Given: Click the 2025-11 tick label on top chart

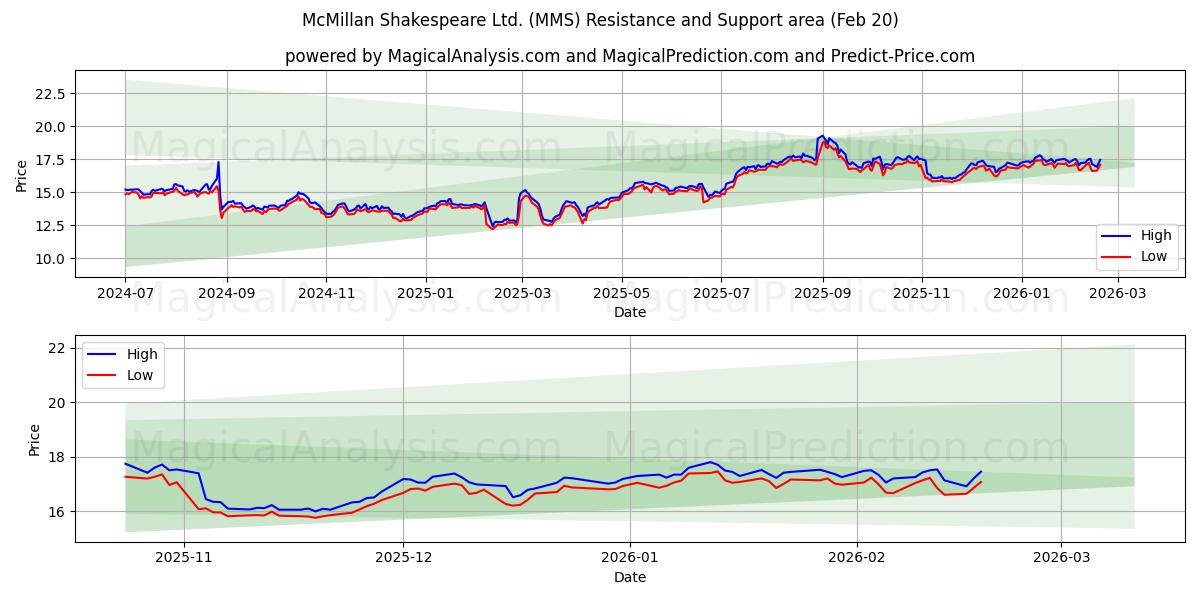Looking at the screenshot, I should pos(922,294).
